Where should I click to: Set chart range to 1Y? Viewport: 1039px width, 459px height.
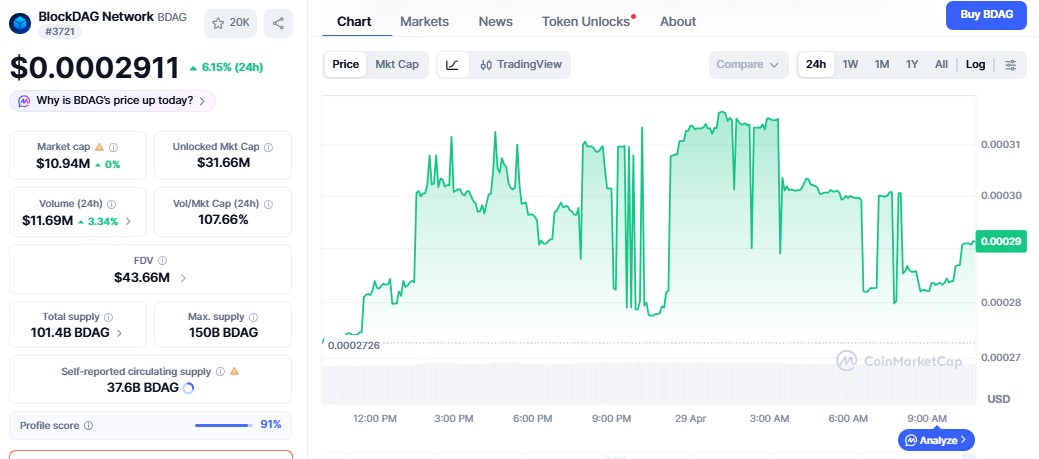coord(912,65)
